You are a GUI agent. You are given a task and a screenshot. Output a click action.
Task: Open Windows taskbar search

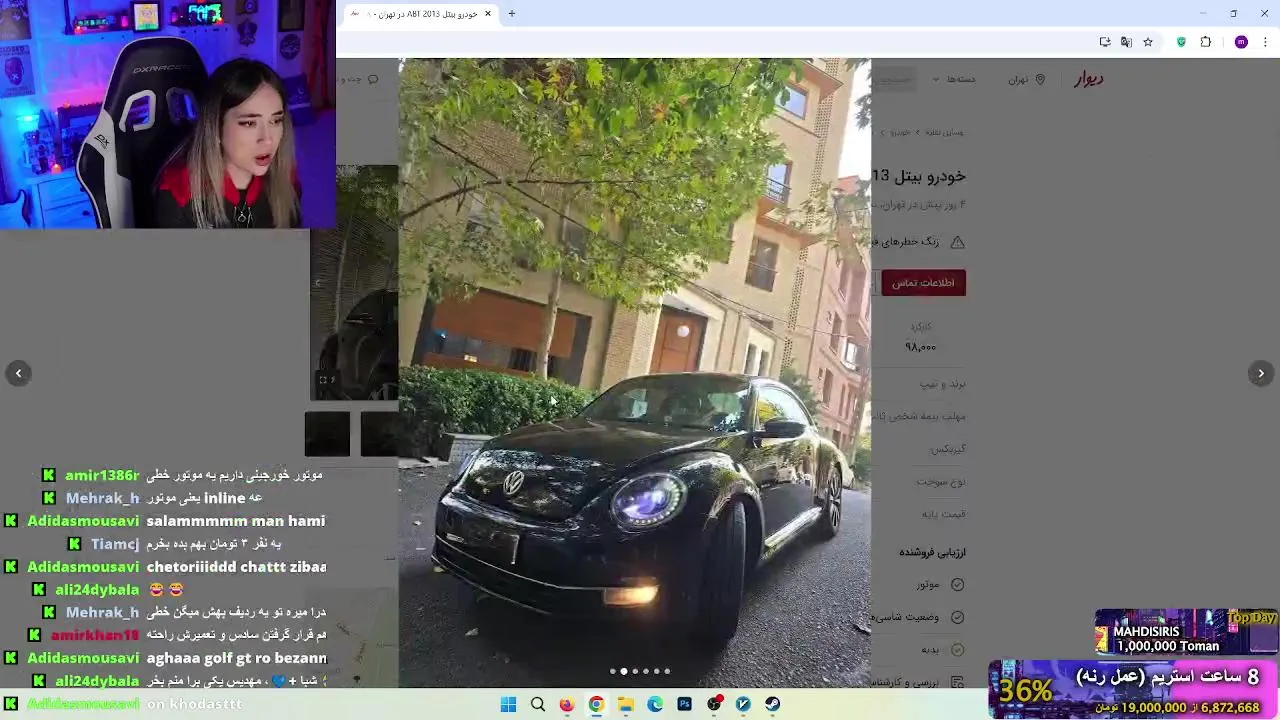pyautogui.click(x=538, y=704)
